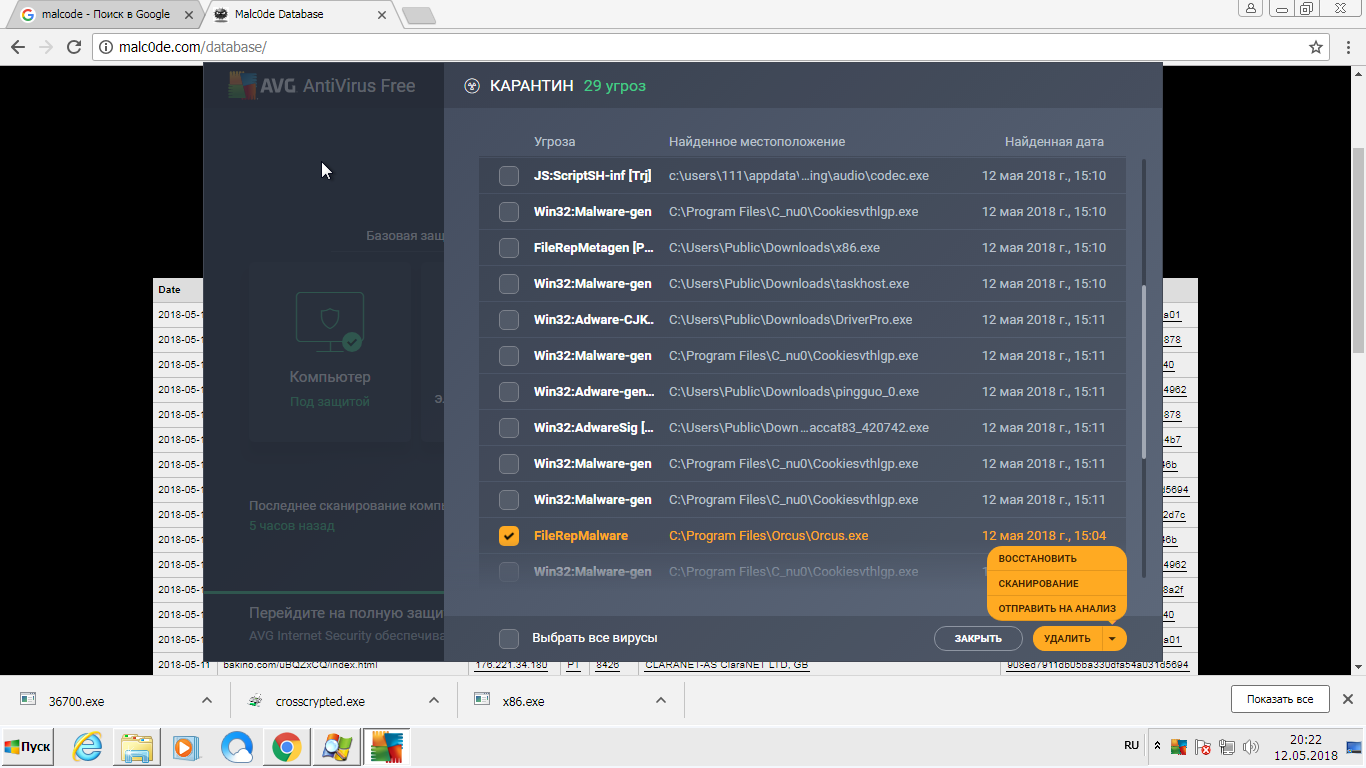This screenshot has height=768, width=1366.
Task: Click the AVG quarantine biohazard icon
Action: [472, 86]
